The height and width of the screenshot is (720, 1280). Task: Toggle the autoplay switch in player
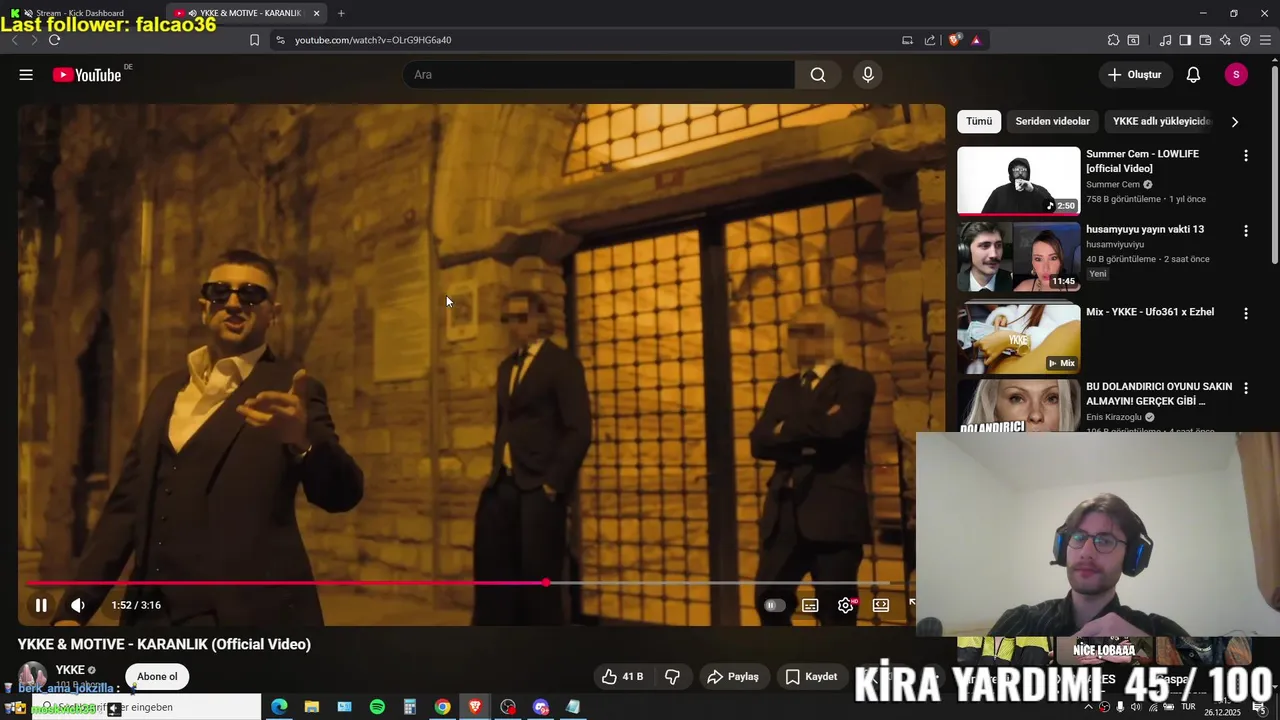(773, 605)
